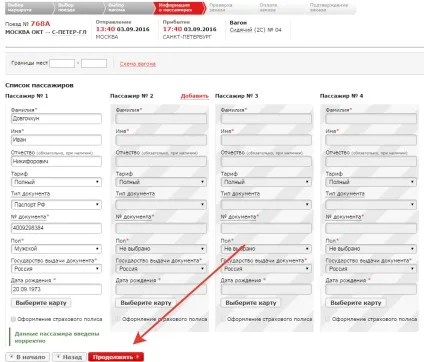Click the № документа field of passenger 2
Image resolution: width=424 pixels, height=362 pixels.
pos(161,228)
